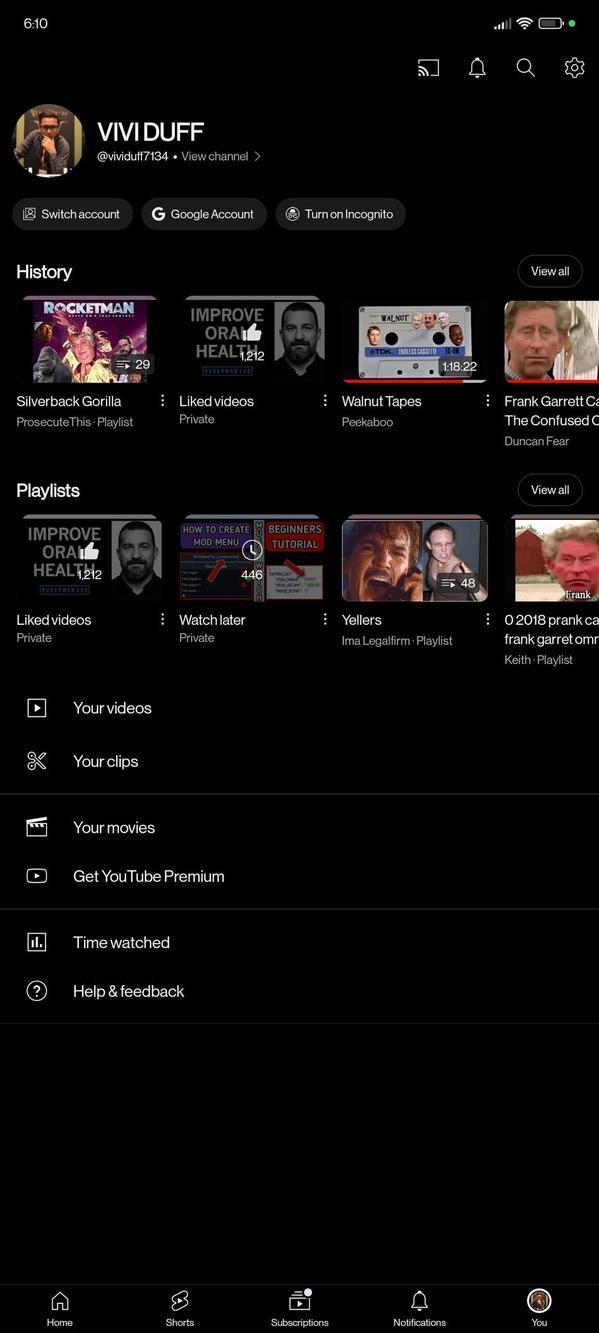Open Watch later playlist thumbnail
The height and width of the screenshot is (1333, 599).
[252, 559]
